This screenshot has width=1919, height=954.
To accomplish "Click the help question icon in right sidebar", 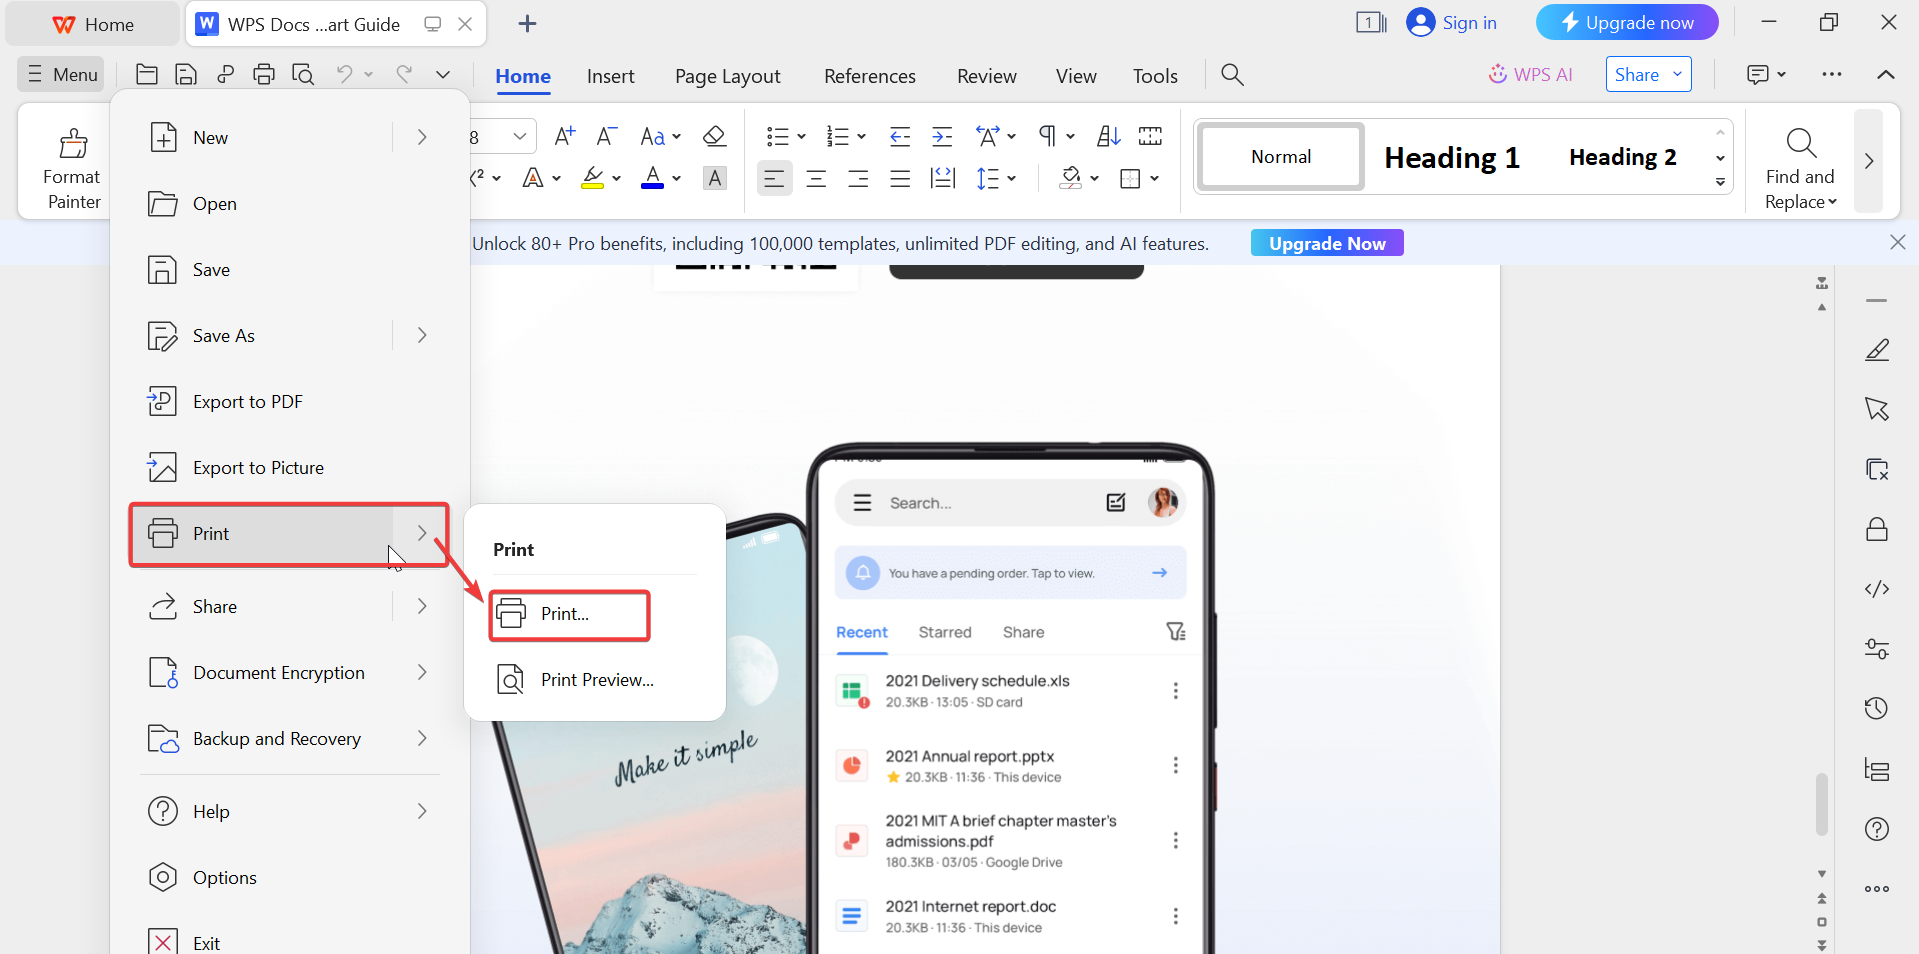I will point(1877,829).
